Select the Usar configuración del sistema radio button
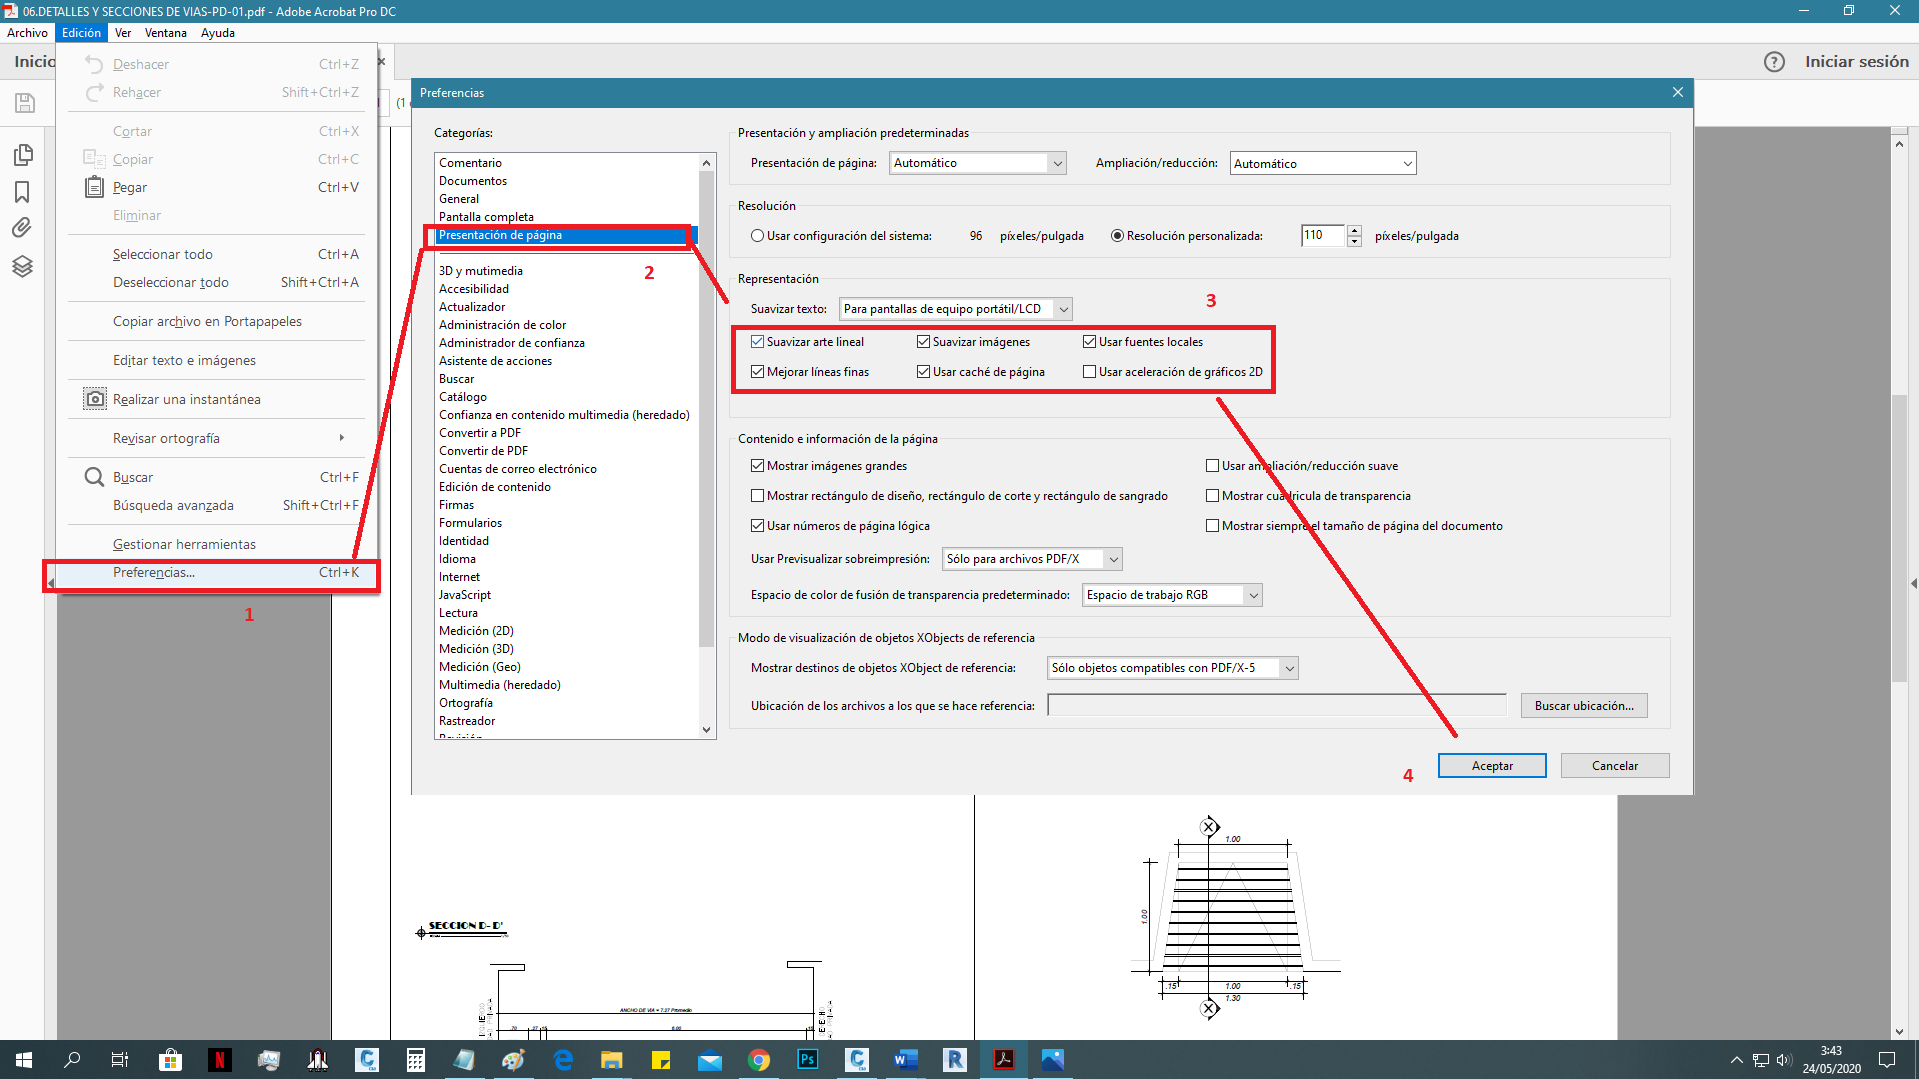Screen dimensions: 1919x1079 pyautogui.click(x=757, y=235)
